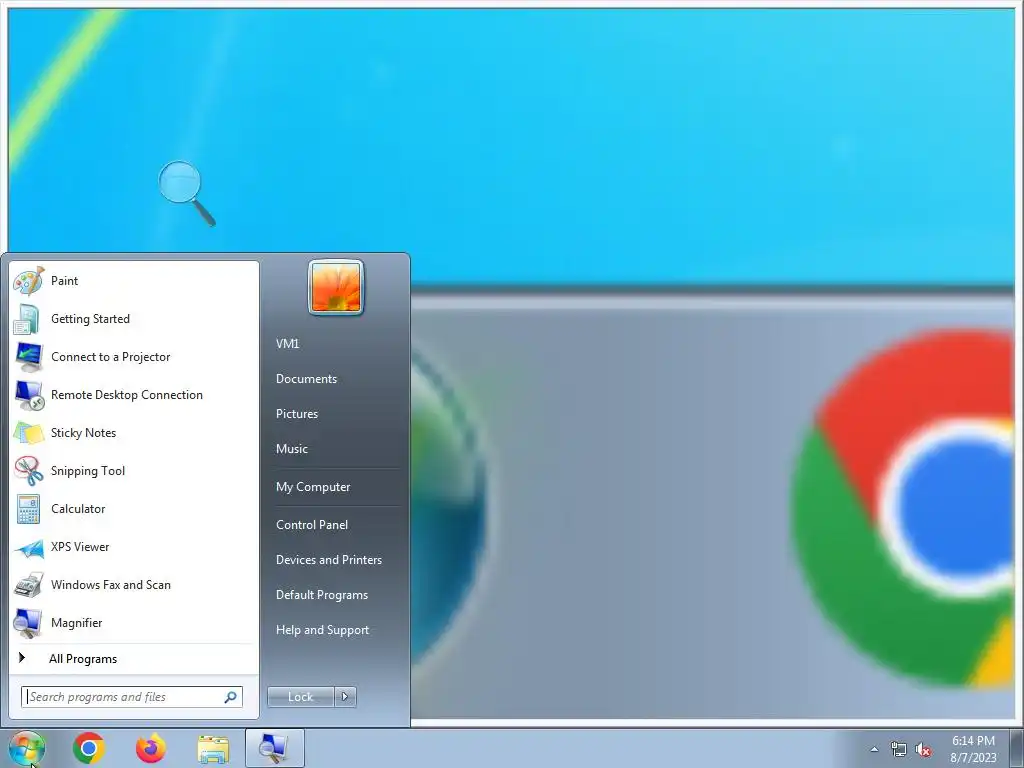Open Help and Support
The height and width of the screenshot is (768, 1024).
click(322, 630)
